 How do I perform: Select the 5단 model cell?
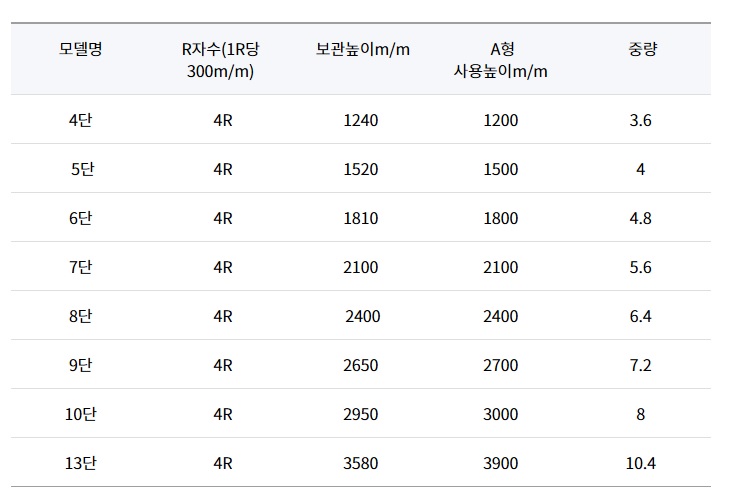pyautogui.click(x=81, y=169)
